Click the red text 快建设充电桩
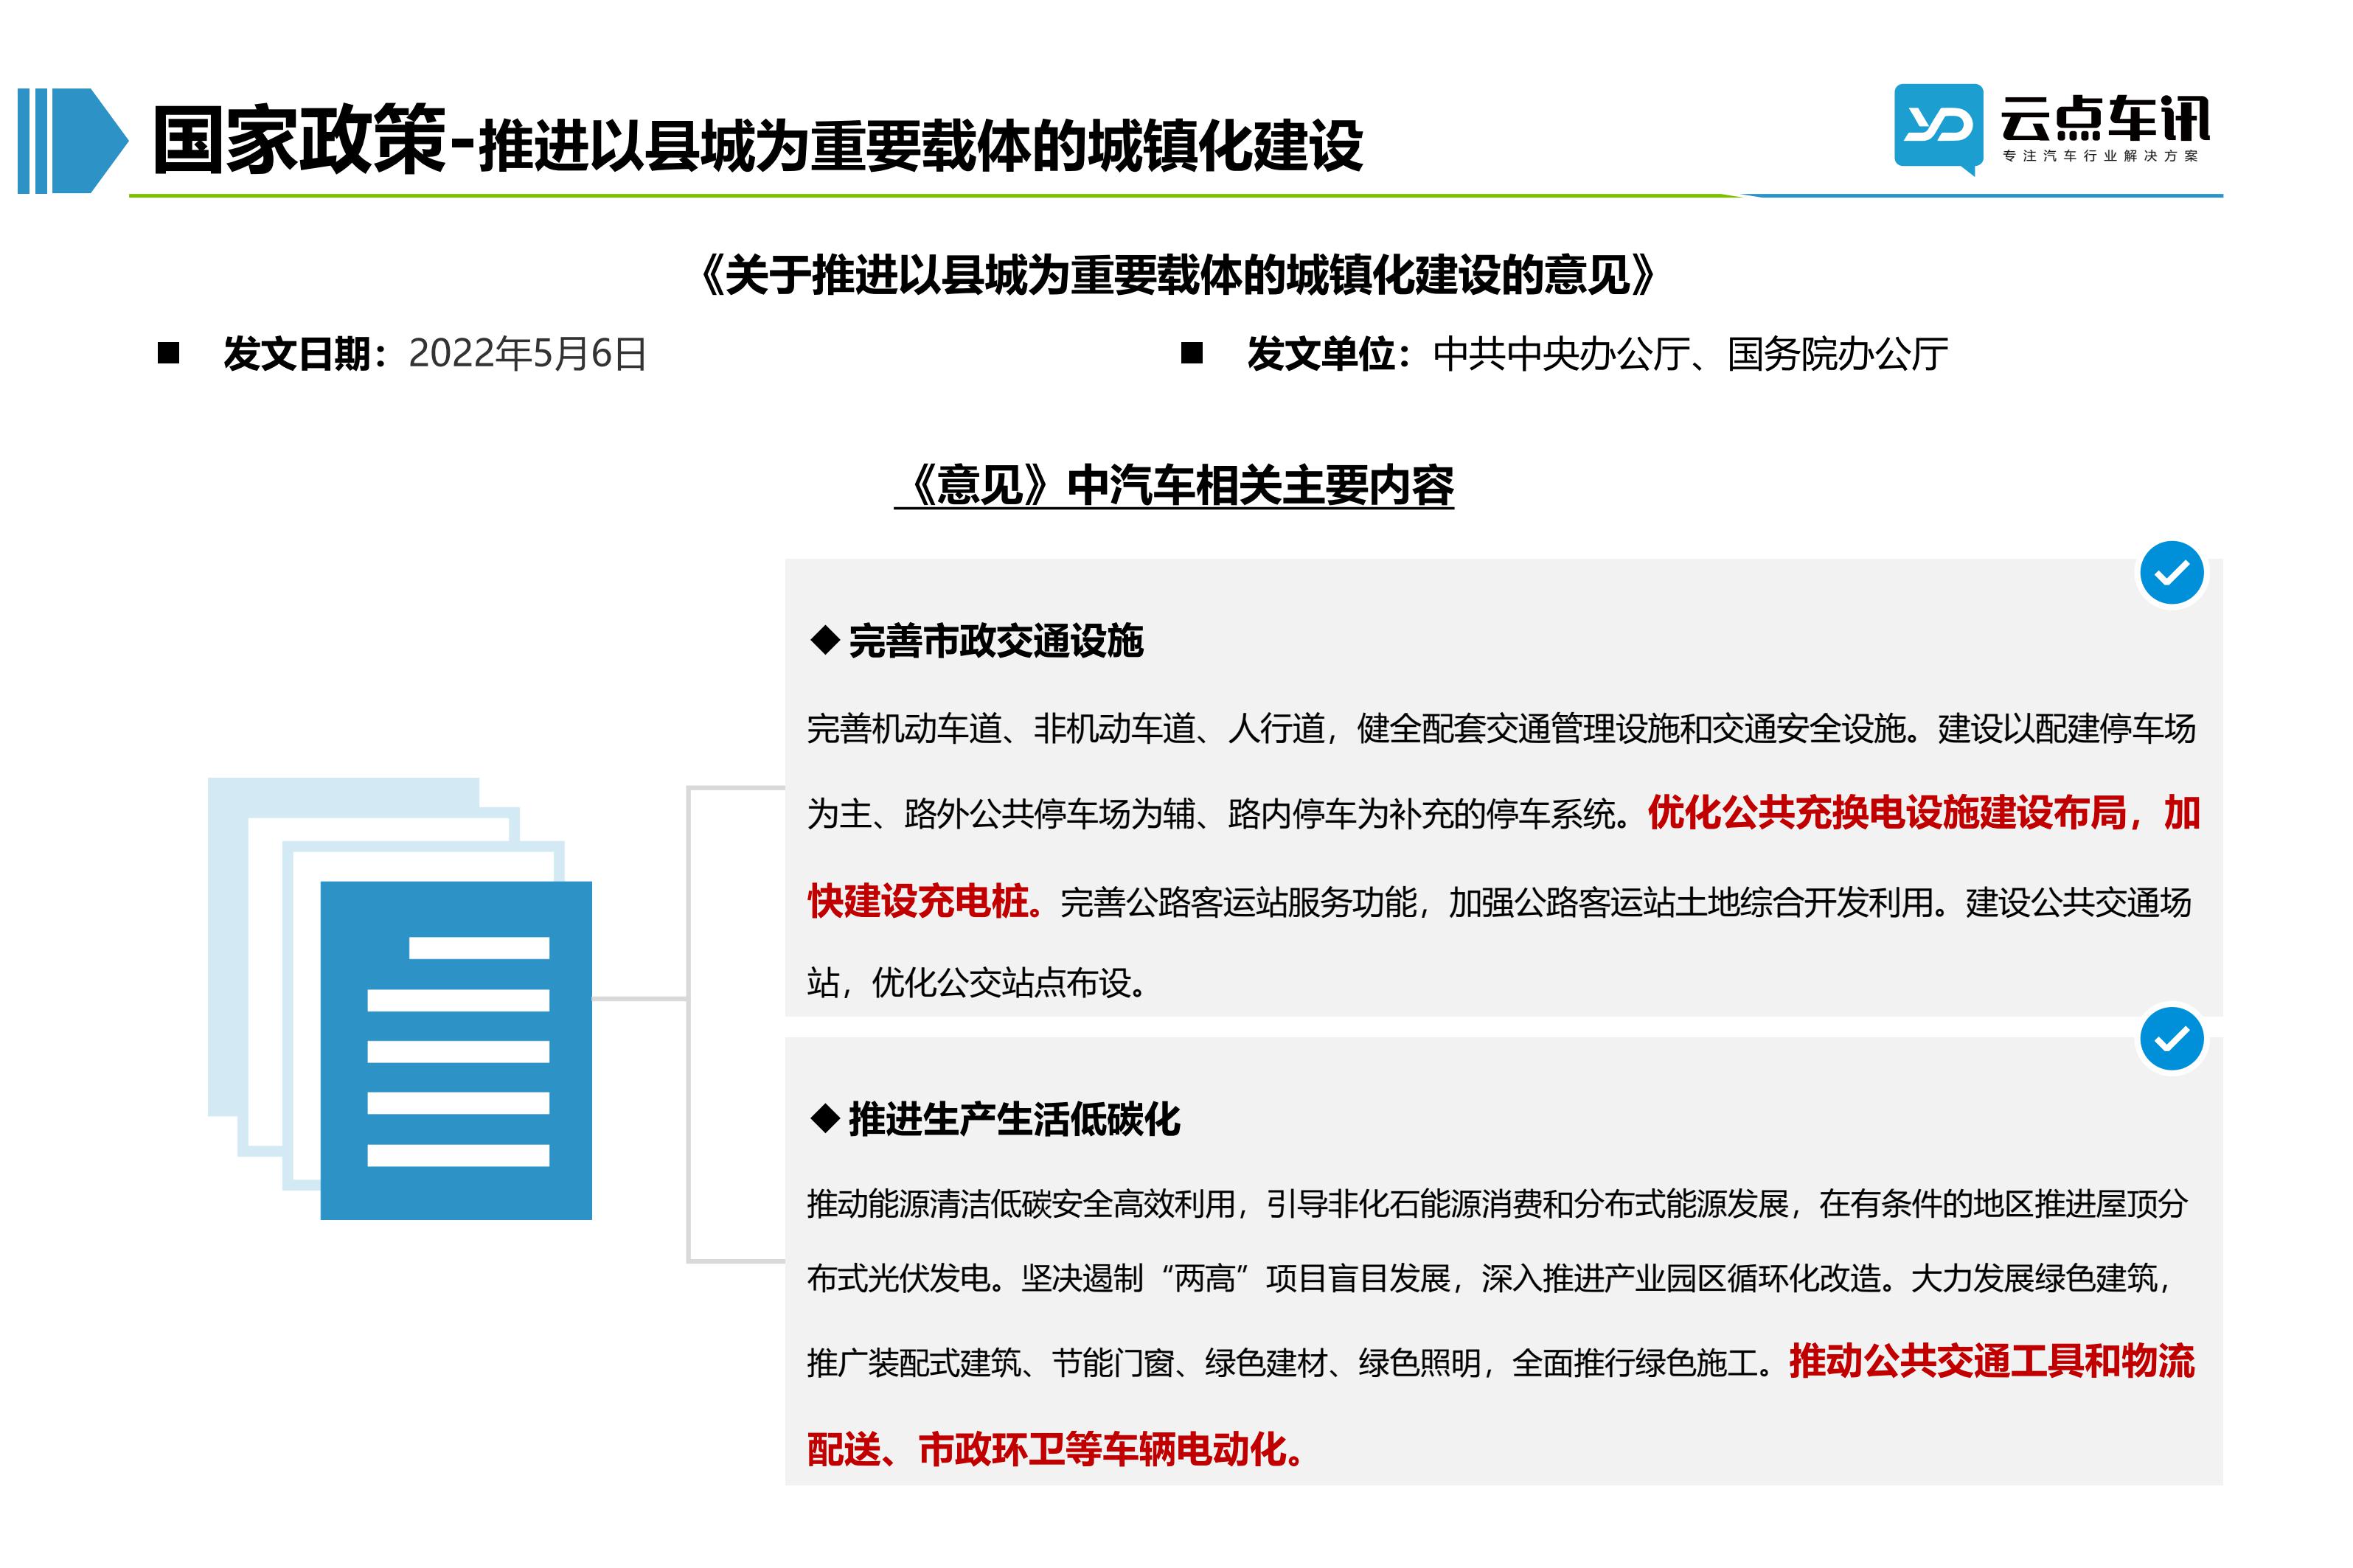This screenshot has height=1568, width=2353. coord(917,901)
